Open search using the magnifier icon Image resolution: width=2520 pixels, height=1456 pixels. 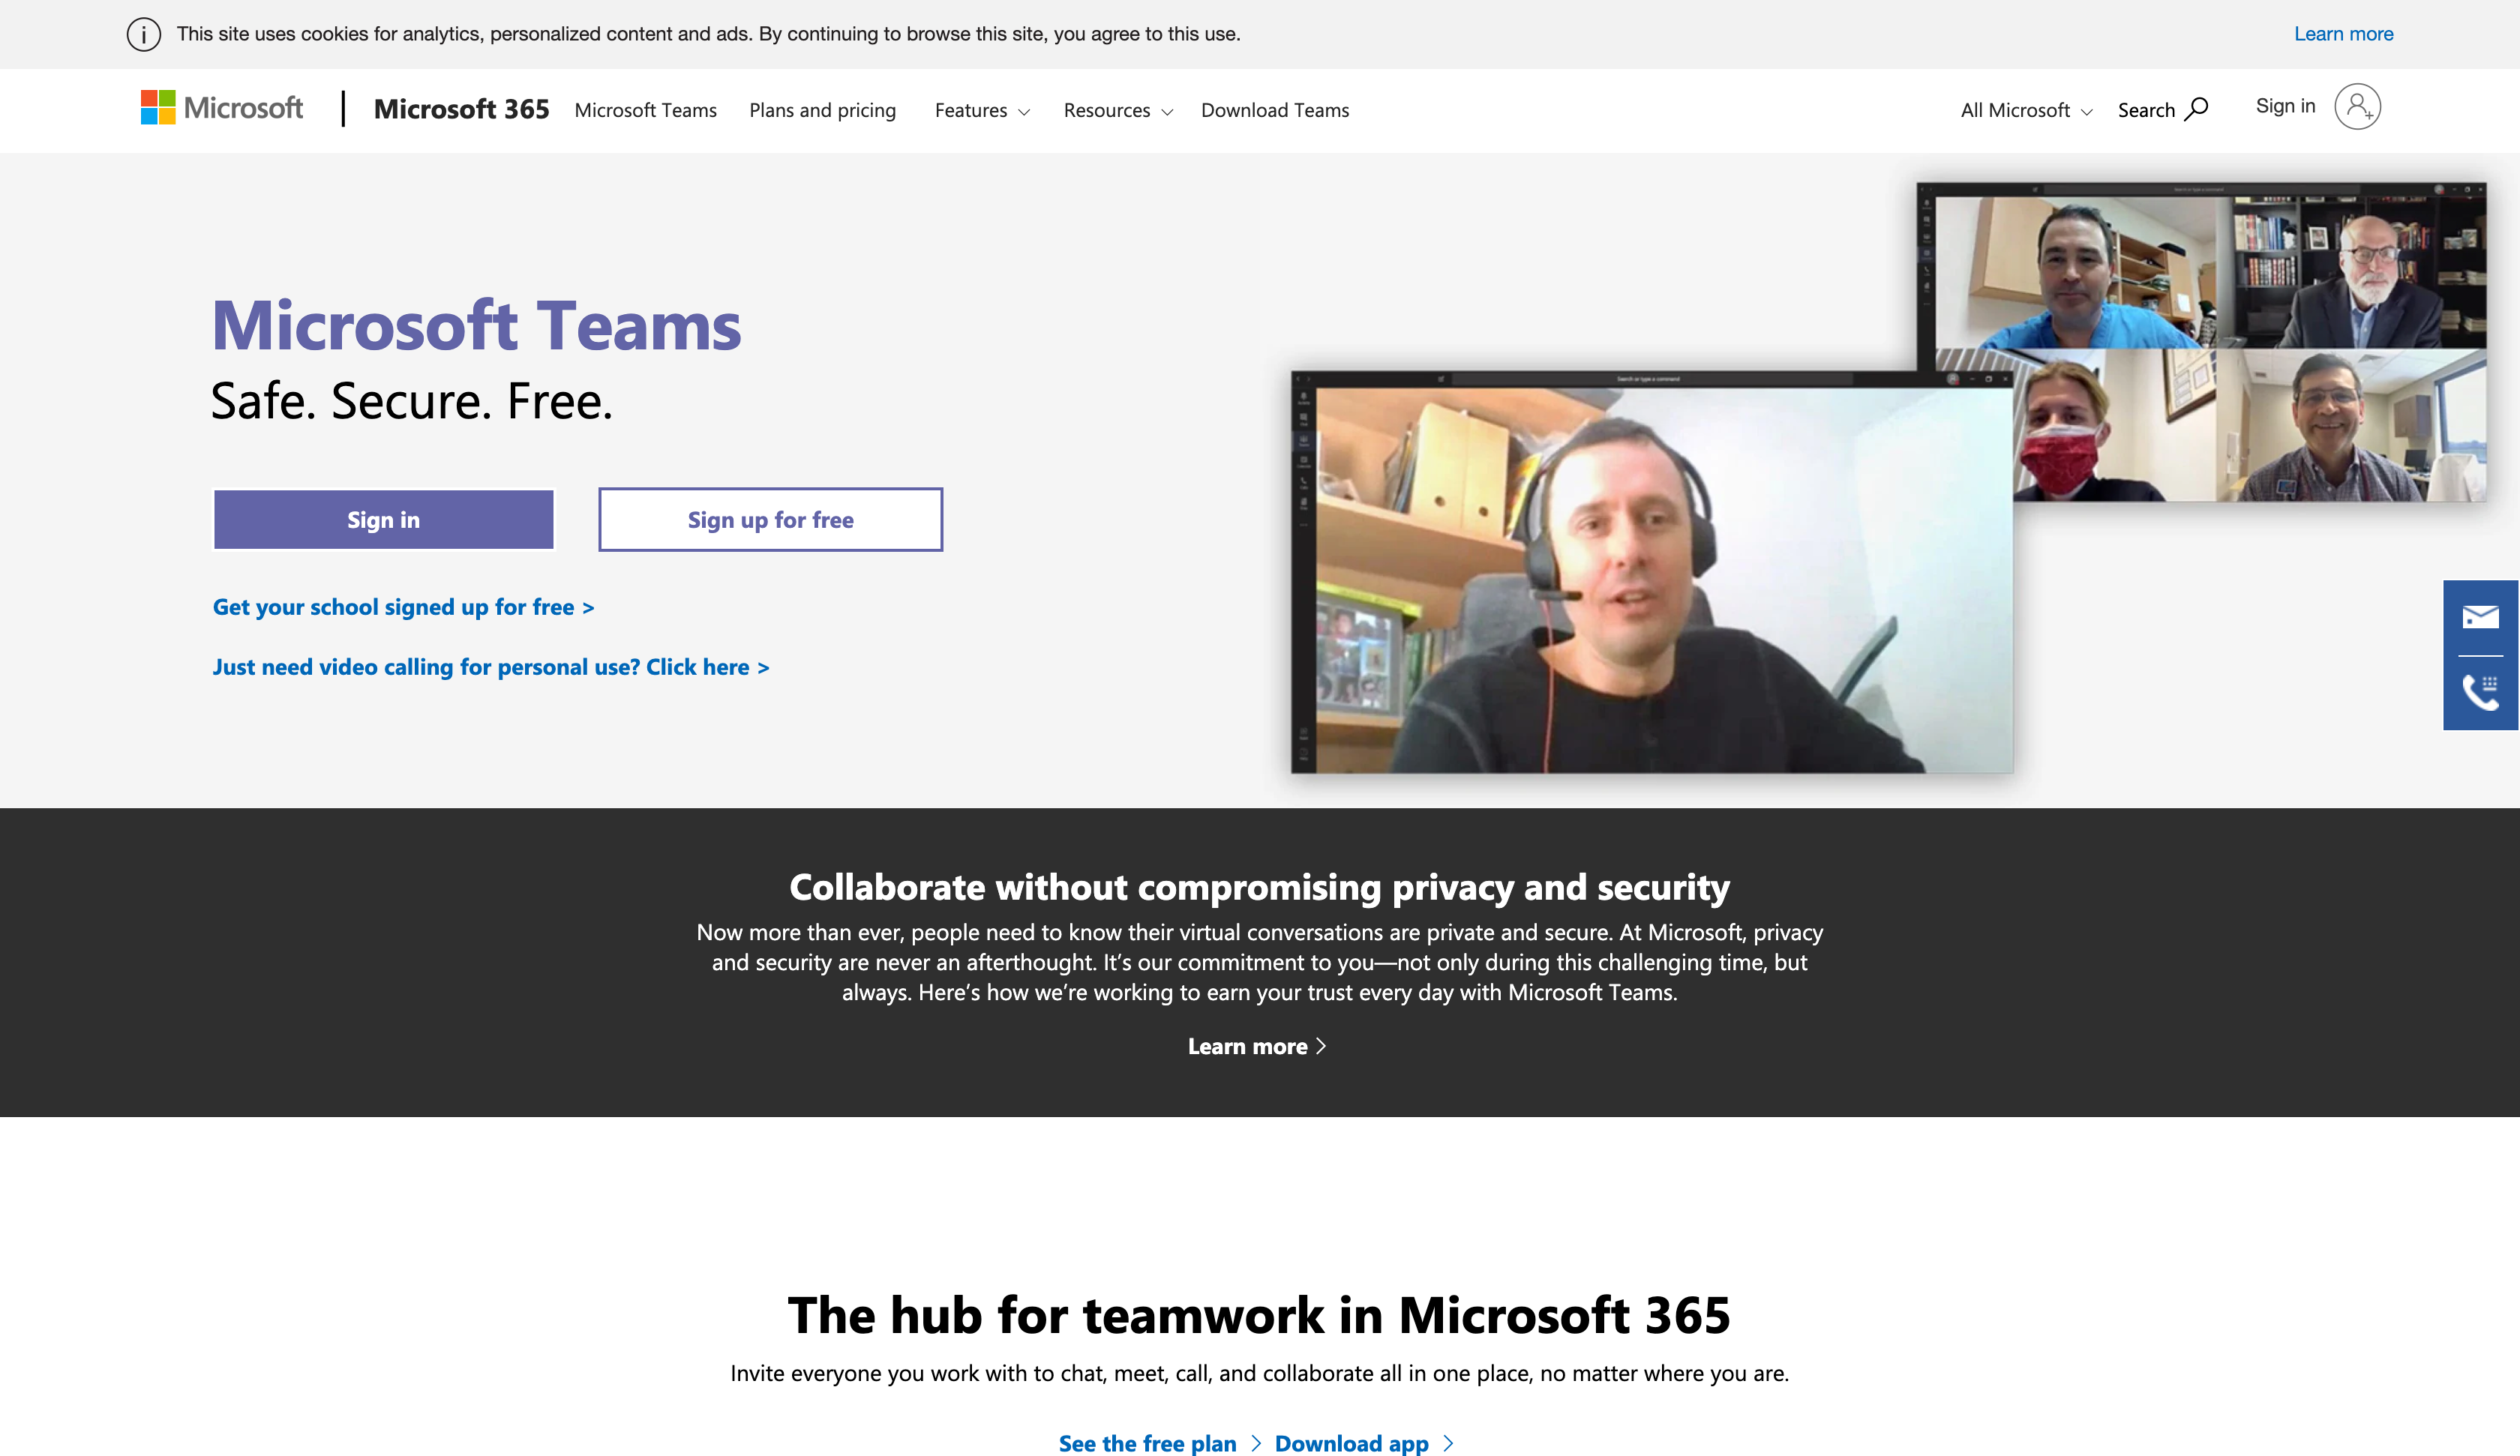pos(2196,108)
